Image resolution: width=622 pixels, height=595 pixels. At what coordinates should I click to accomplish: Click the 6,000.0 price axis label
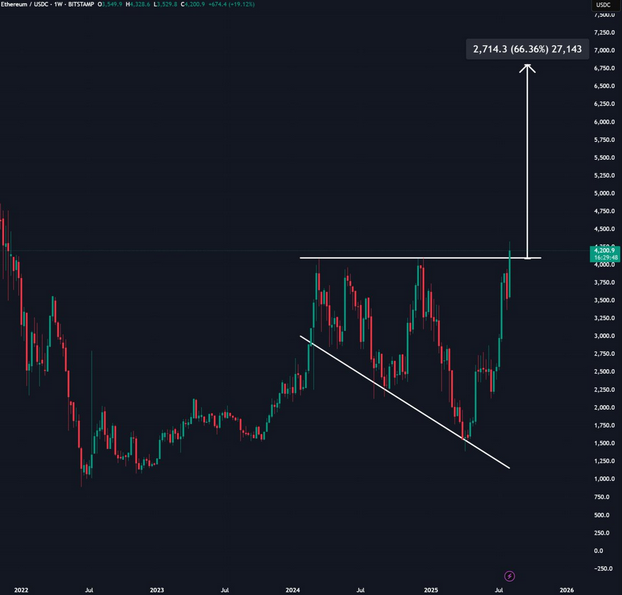tap(604, 122)
